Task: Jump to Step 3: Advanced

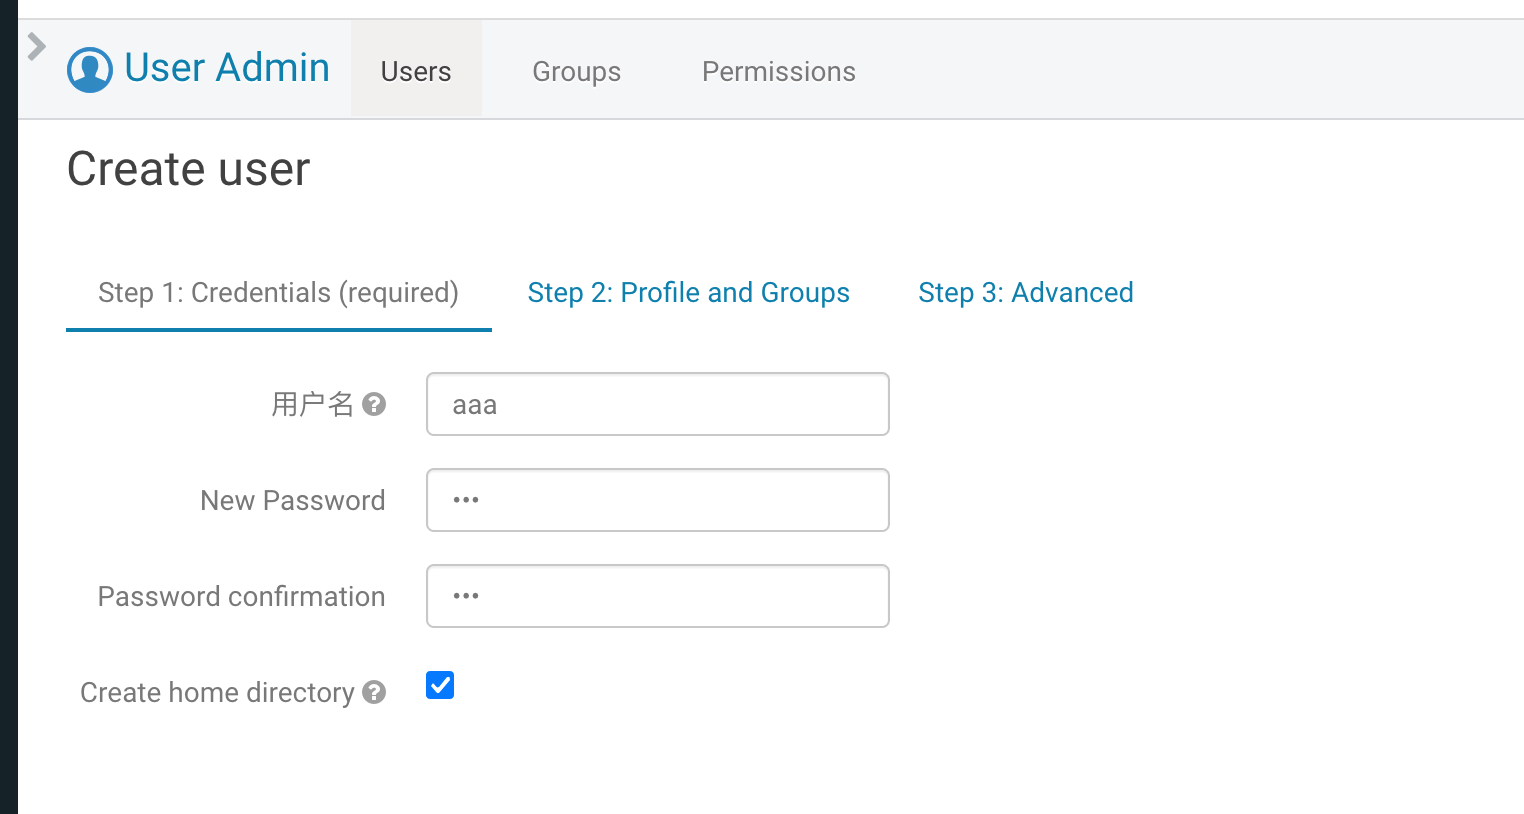Action: click(1025, 293)
